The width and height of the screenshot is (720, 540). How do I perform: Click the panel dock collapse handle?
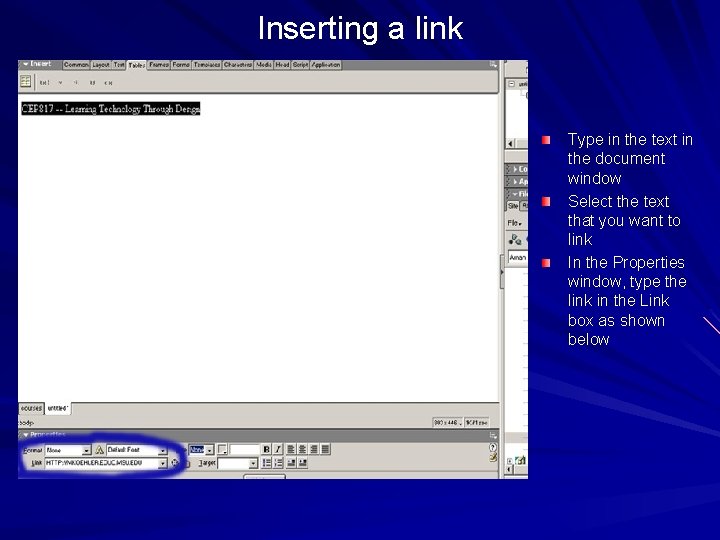tap(502, 272)
